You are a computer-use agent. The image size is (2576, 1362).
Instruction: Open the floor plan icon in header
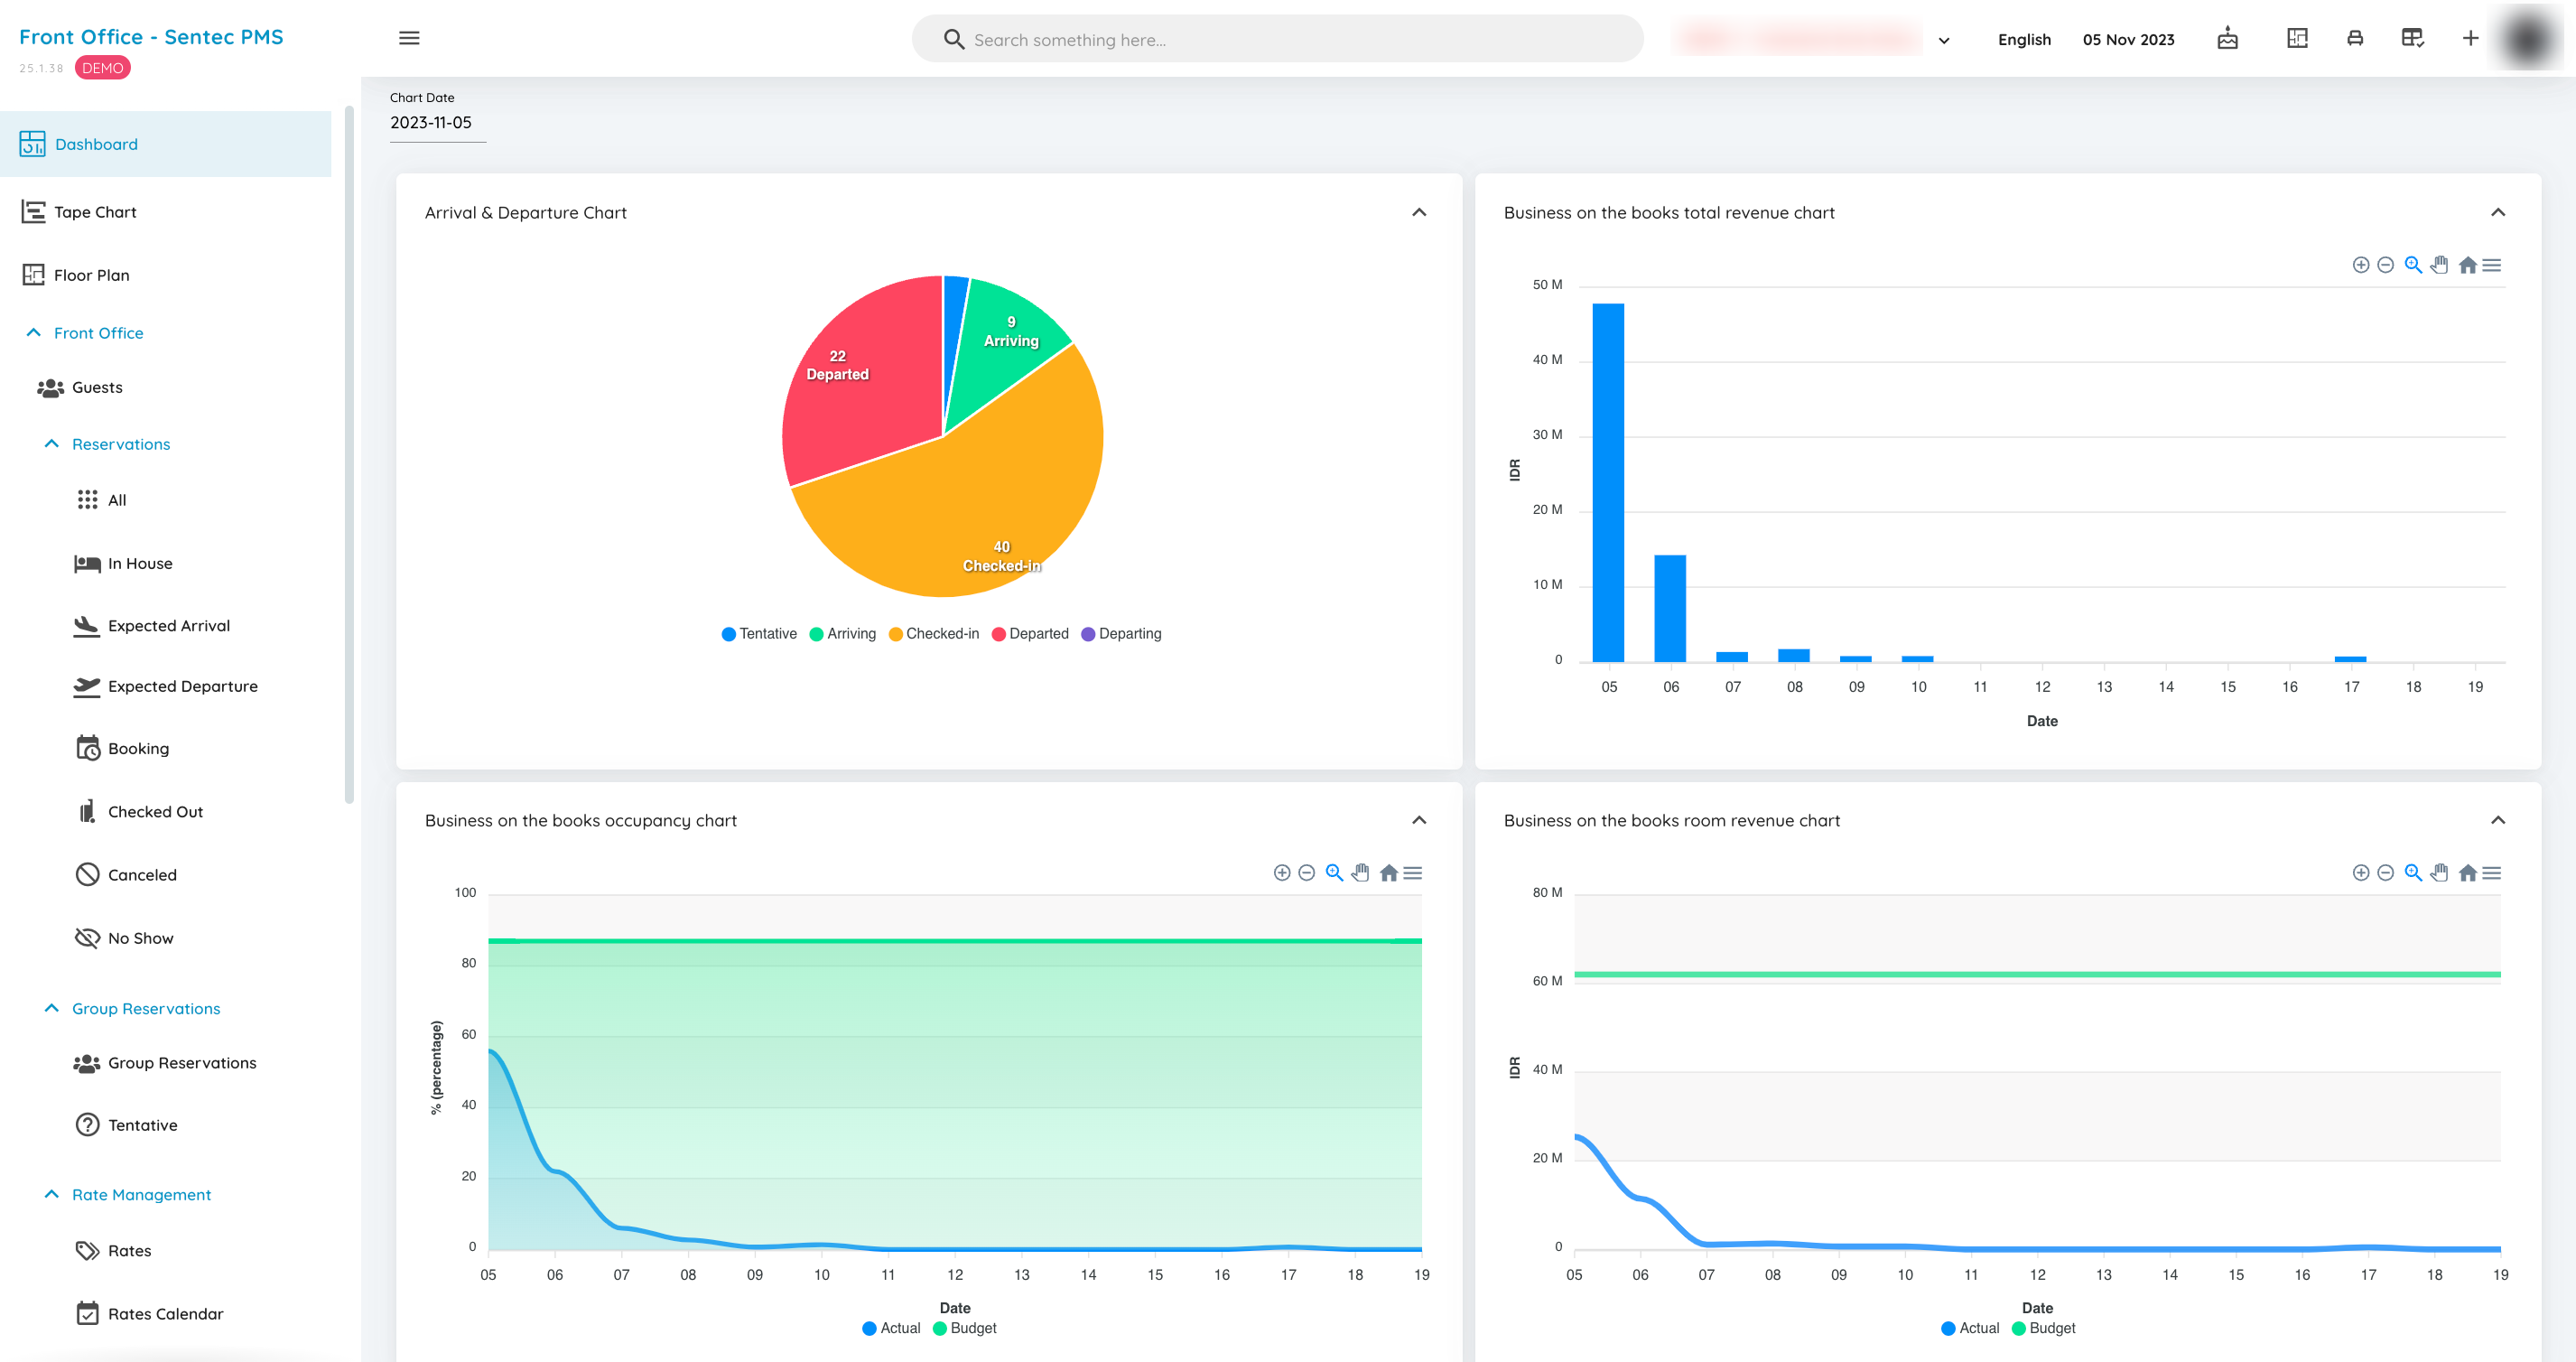[2297, 38]
